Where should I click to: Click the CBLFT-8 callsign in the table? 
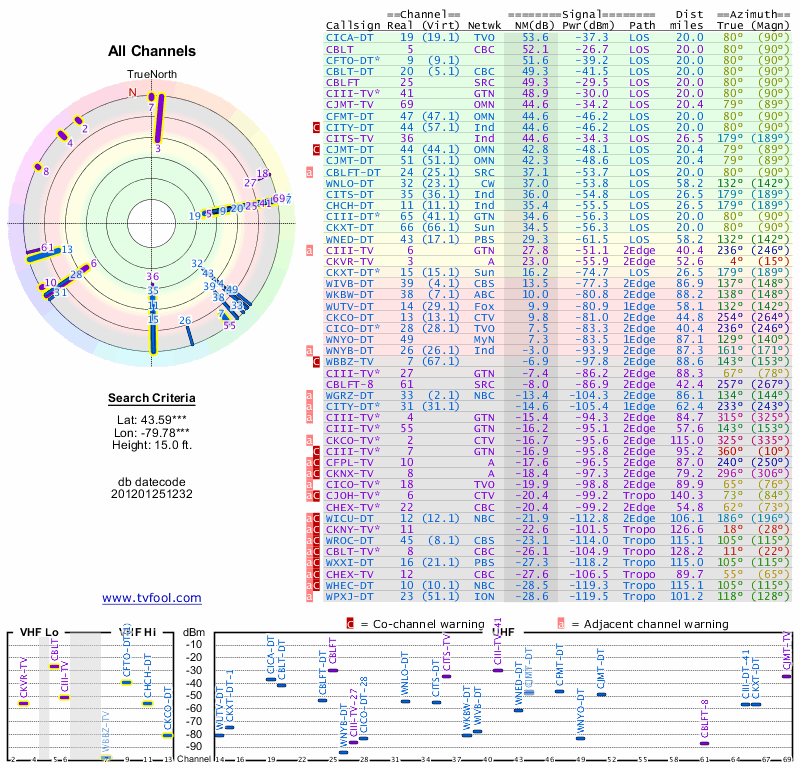349,384
